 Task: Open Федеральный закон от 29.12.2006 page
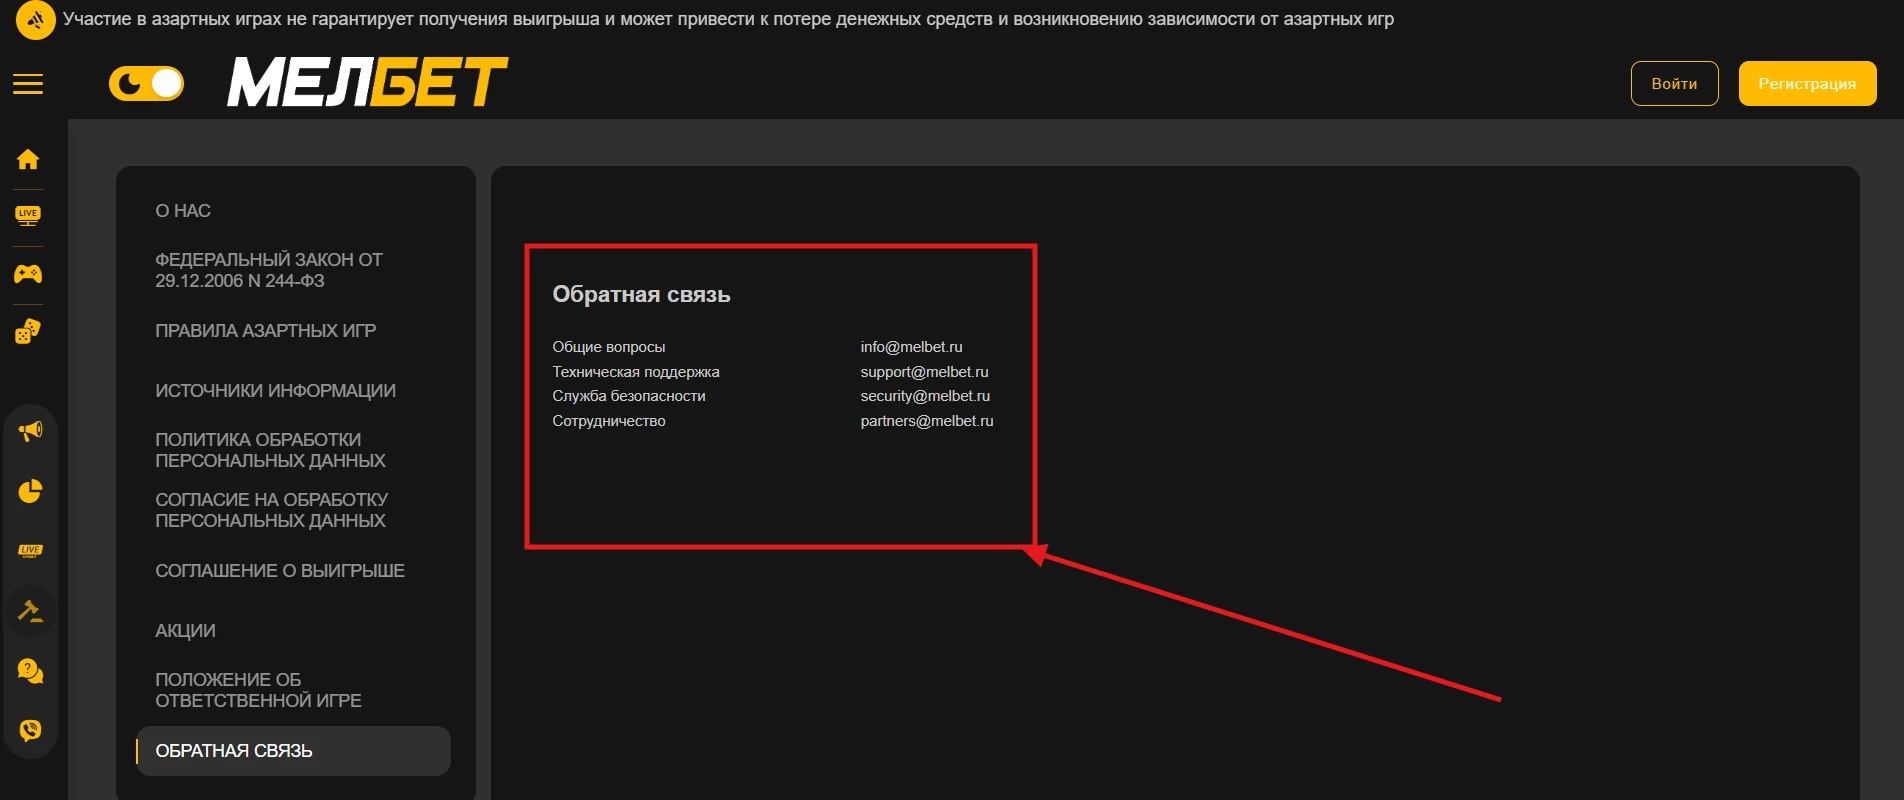point(269,270)
